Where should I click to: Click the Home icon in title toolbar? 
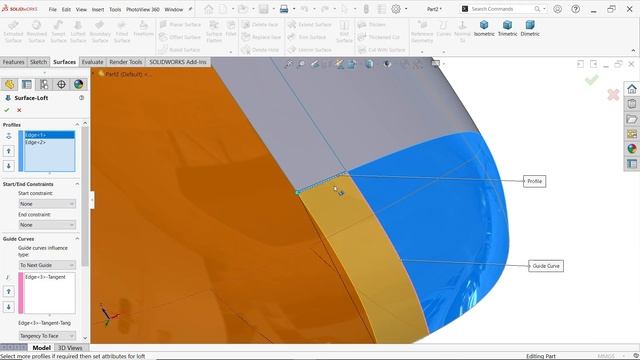coord(209,9)
